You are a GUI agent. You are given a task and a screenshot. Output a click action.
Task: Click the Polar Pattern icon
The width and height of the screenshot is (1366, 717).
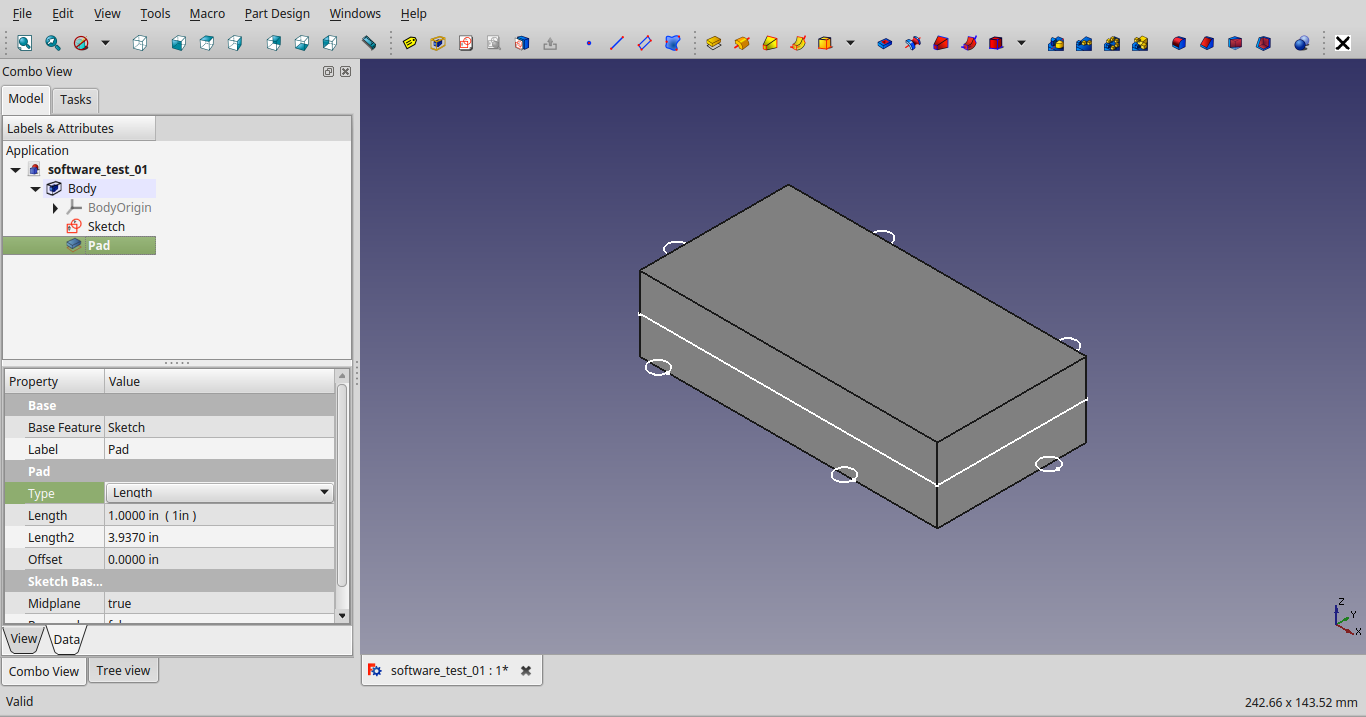pyautogui.click(x=1112, y=43)
